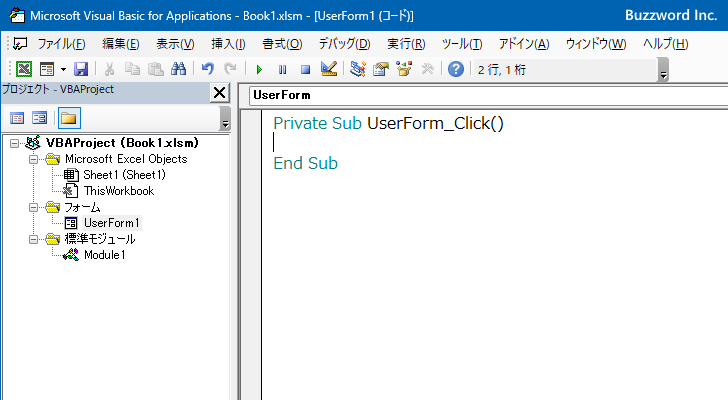This screenshot has width=728, height=400.
Task: Click the Find binoculars icon
Action: (x=179, y=69)
